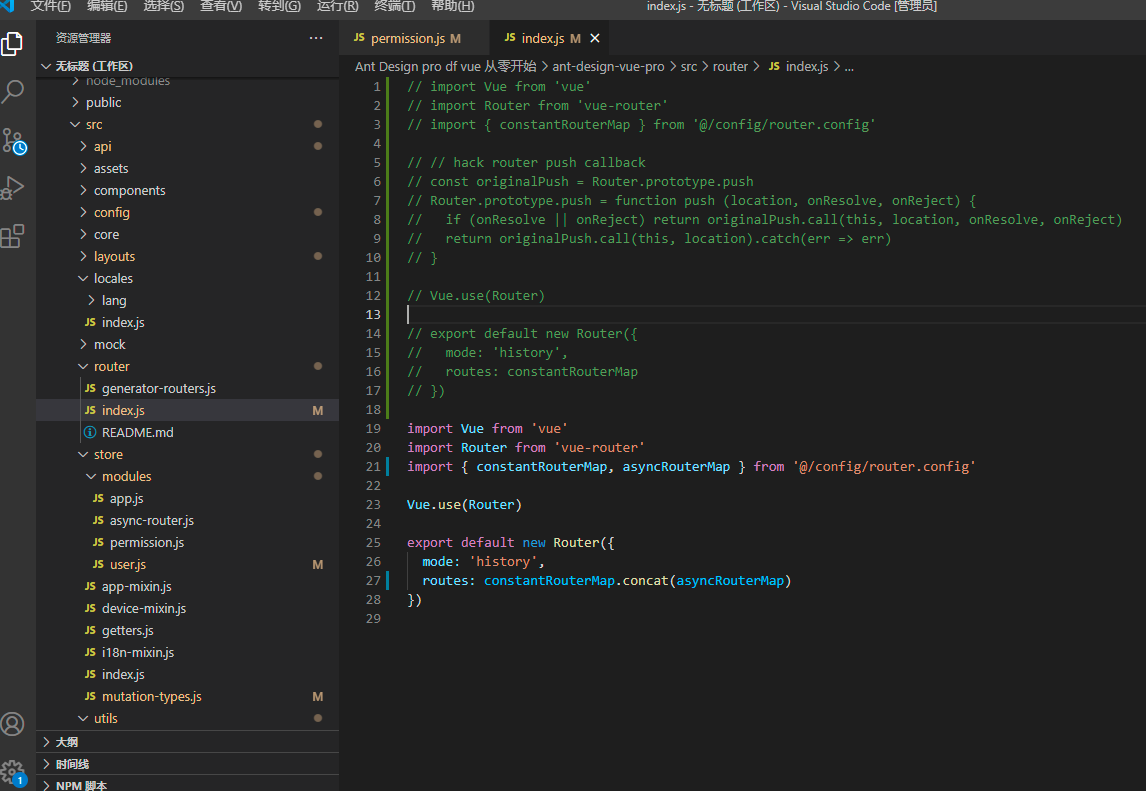Viewport: 1146px width, 791px height.
Task: Open the 文件(F) file menu
Action: (51, 7)
